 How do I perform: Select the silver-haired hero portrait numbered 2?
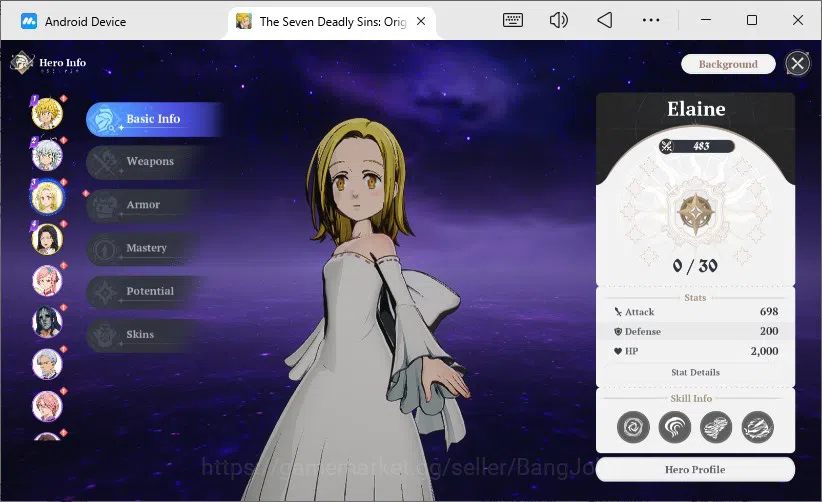(47, 155)
